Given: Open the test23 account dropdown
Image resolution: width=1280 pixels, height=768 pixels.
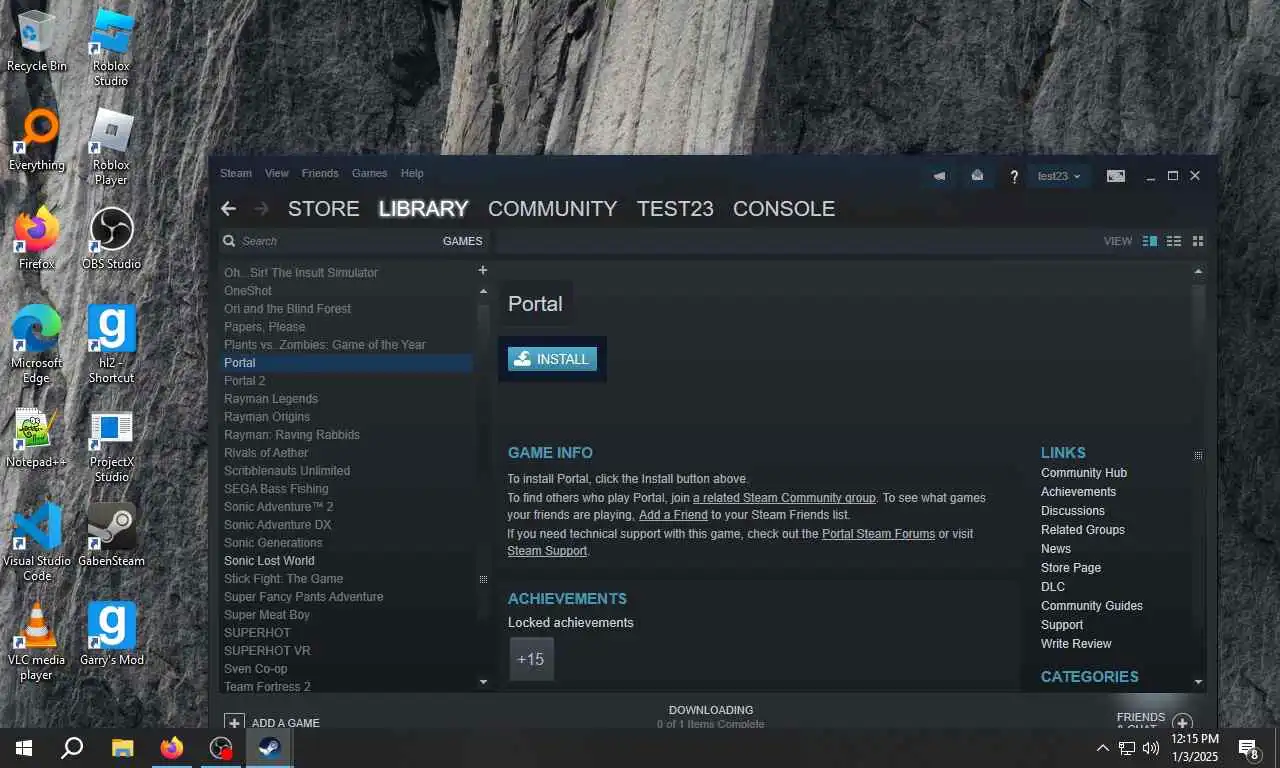Looking at the screenshot, I should coord(1059,176).
